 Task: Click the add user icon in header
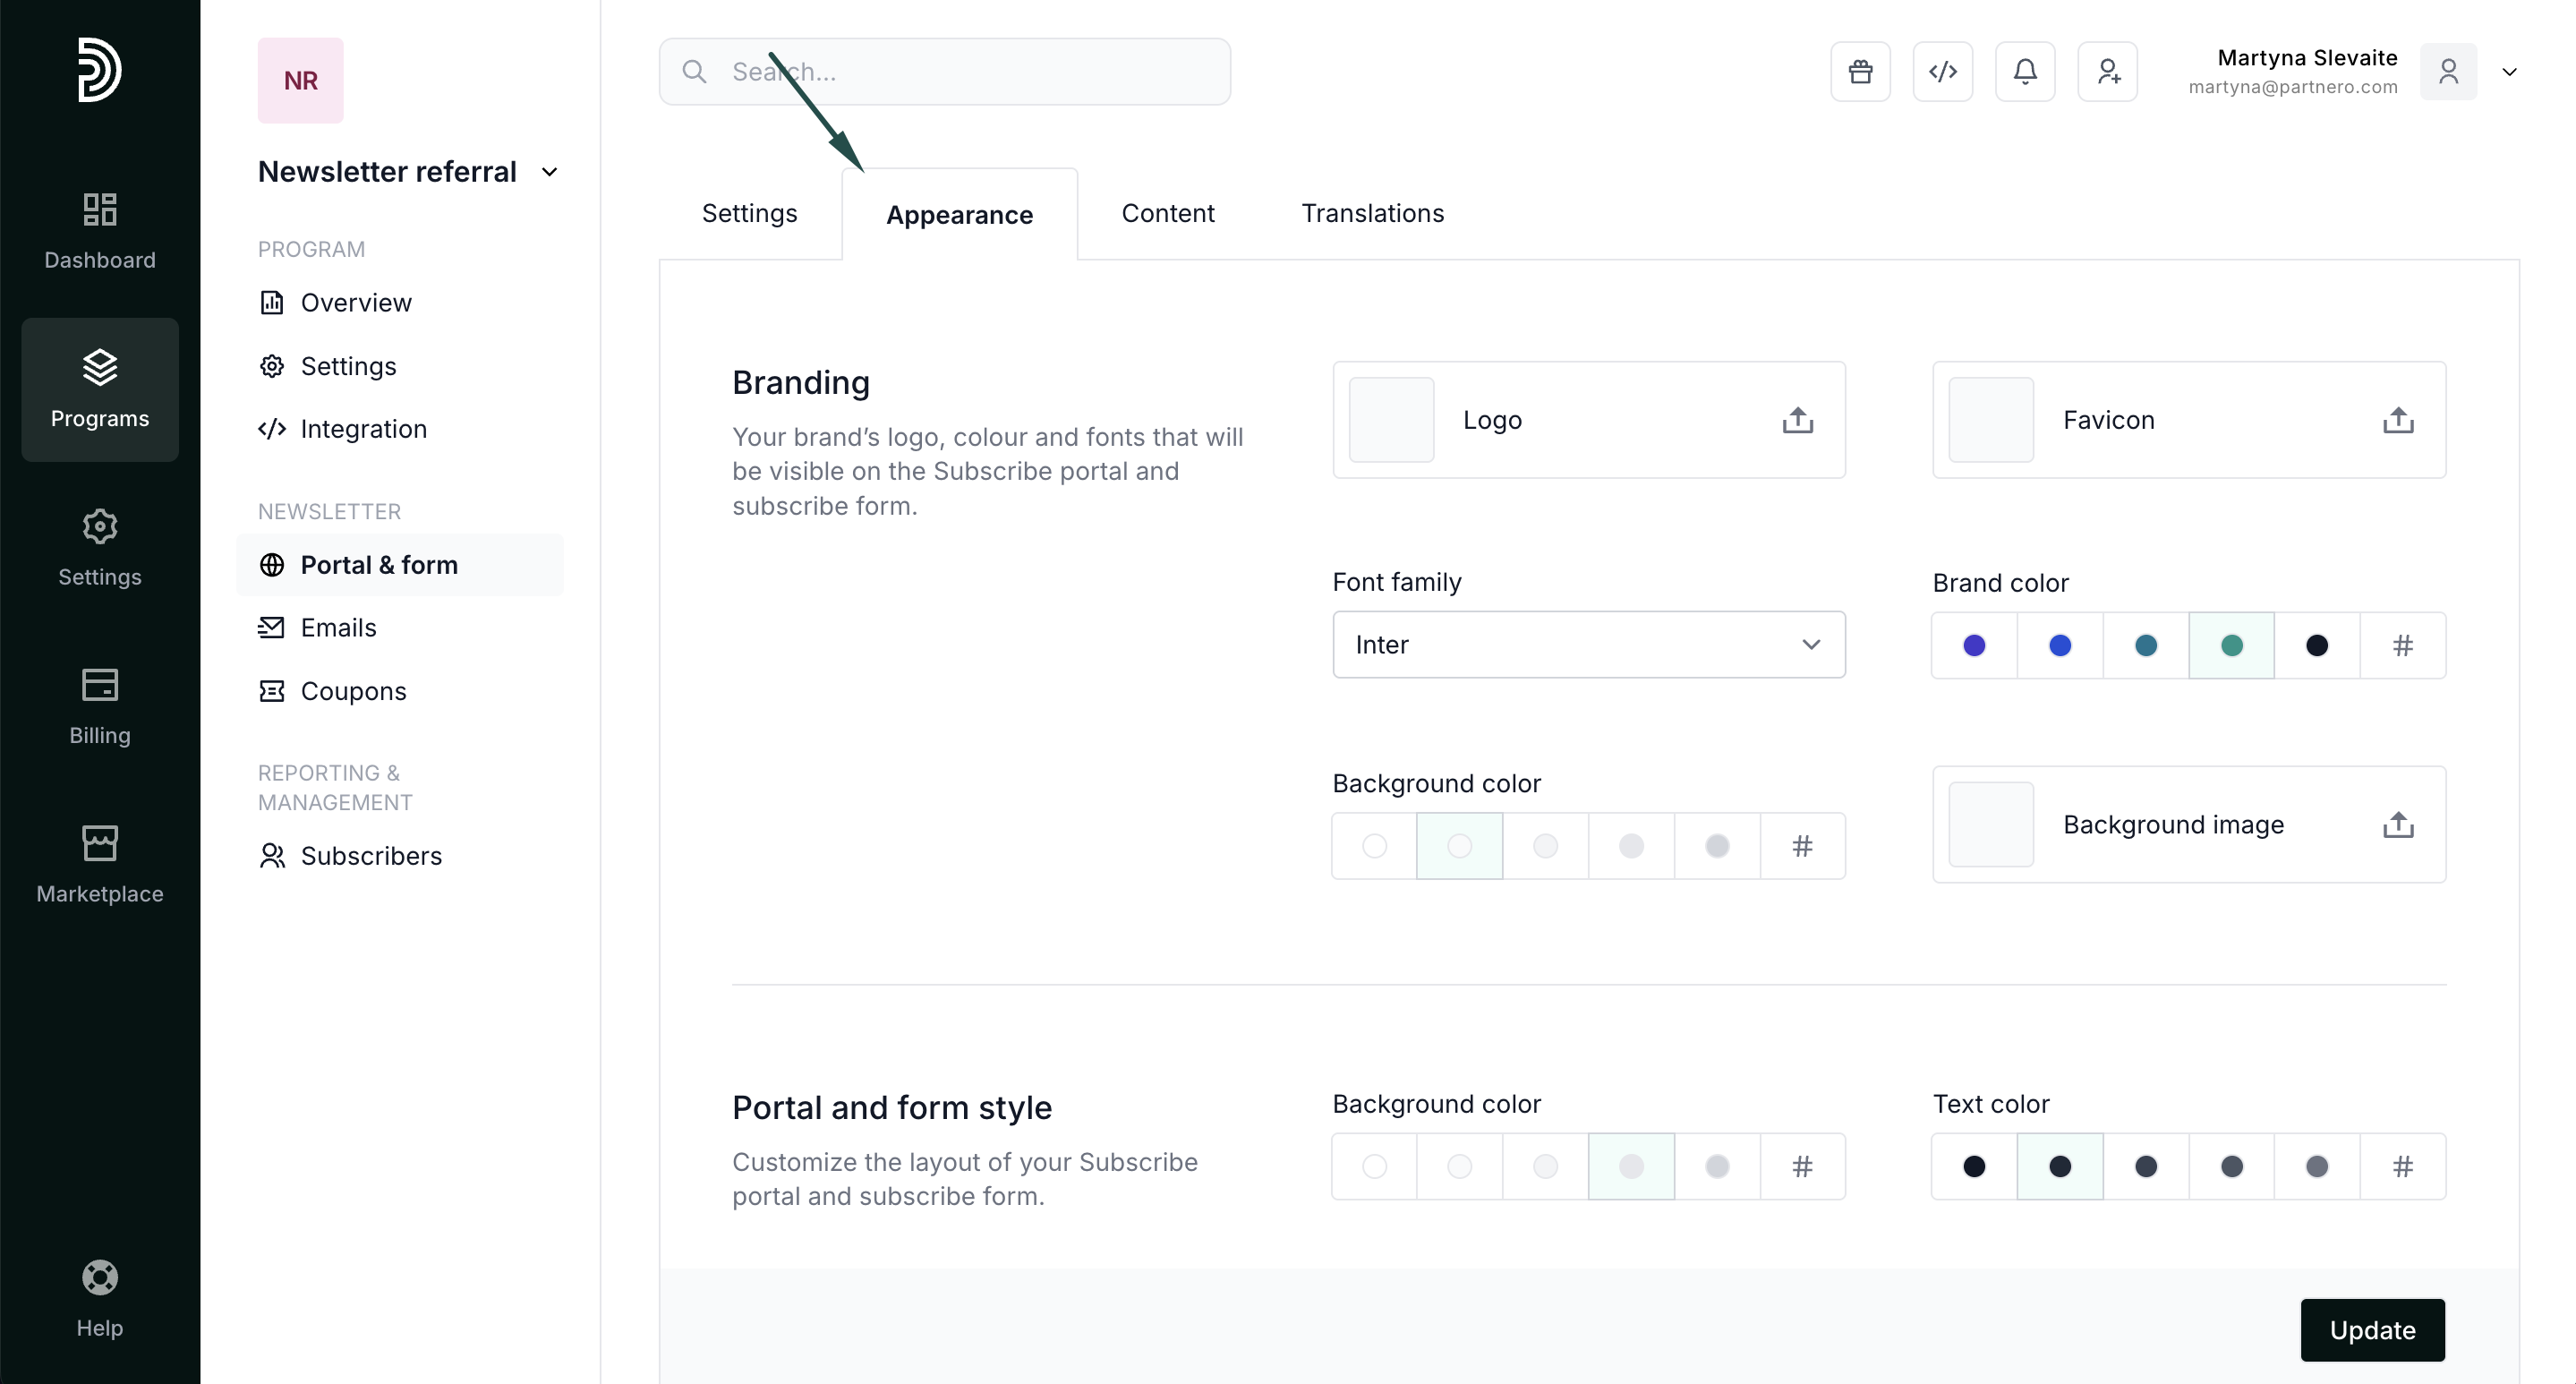[x=2108, y=72]
